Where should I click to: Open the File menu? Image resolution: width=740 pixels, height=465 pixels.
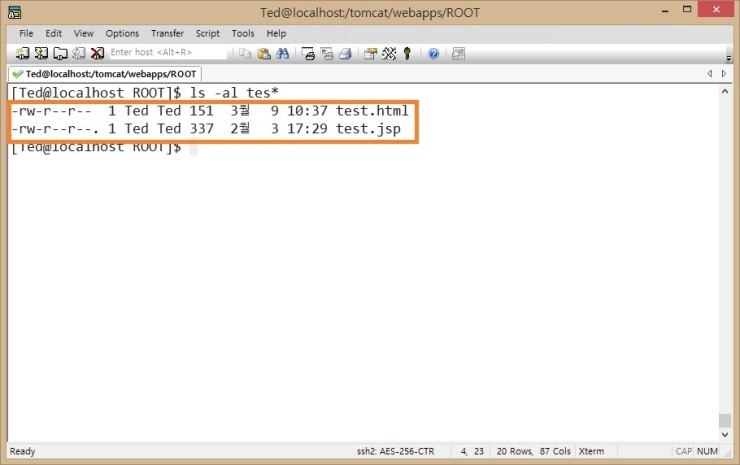[x=26, y=33]
